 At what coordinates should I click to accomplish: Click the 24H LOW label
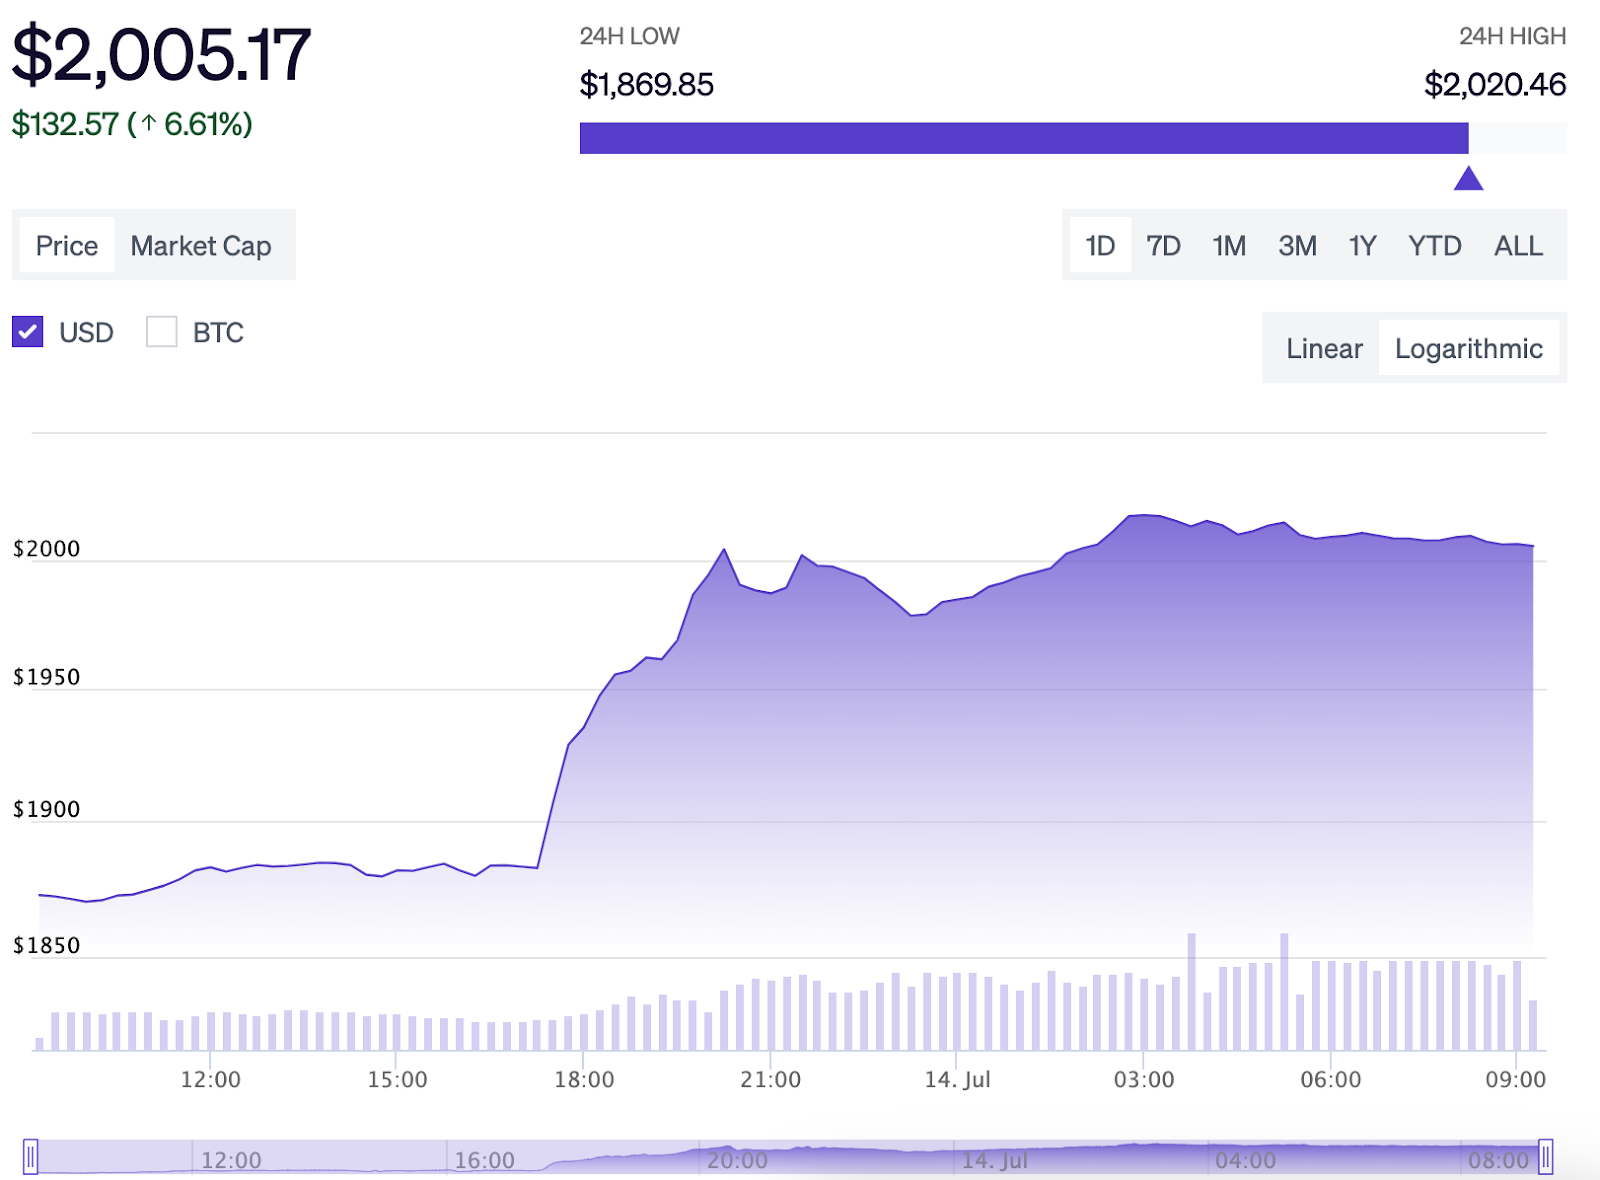[x=629, y=36]
